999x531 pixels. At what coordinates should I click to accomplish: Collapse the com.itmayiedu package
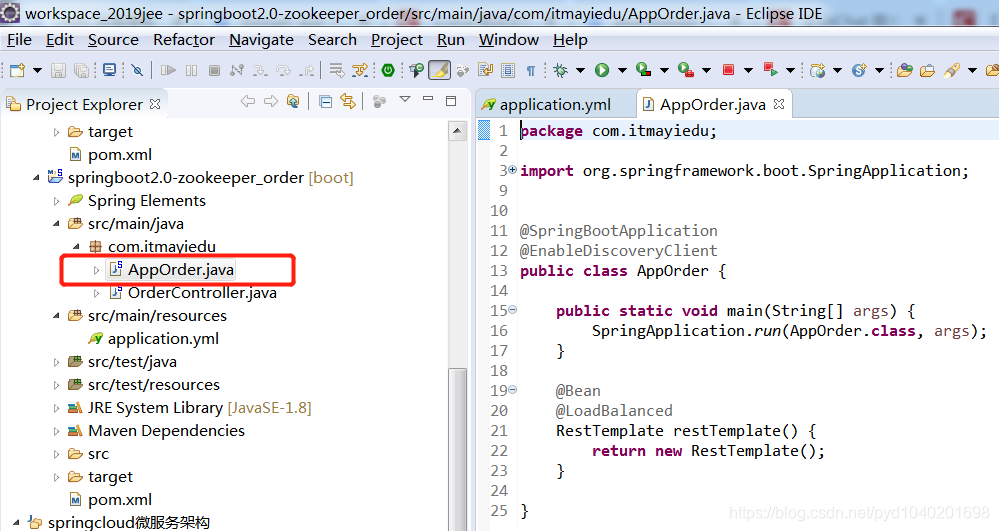tap(76, 247)
